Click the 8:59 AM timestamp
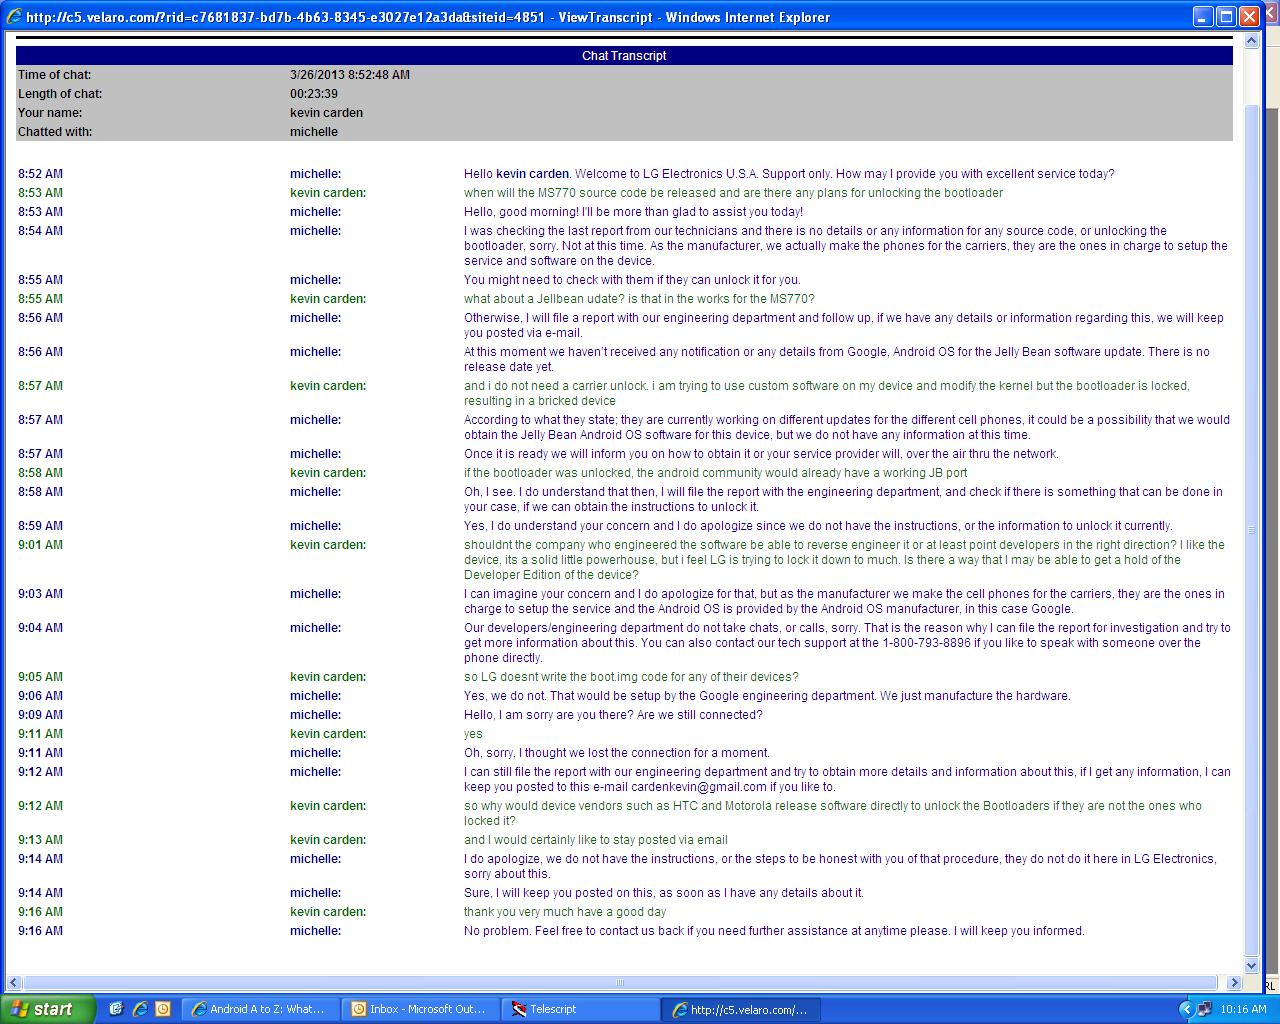This screenshot has height=1024, width=1280. 40,526
